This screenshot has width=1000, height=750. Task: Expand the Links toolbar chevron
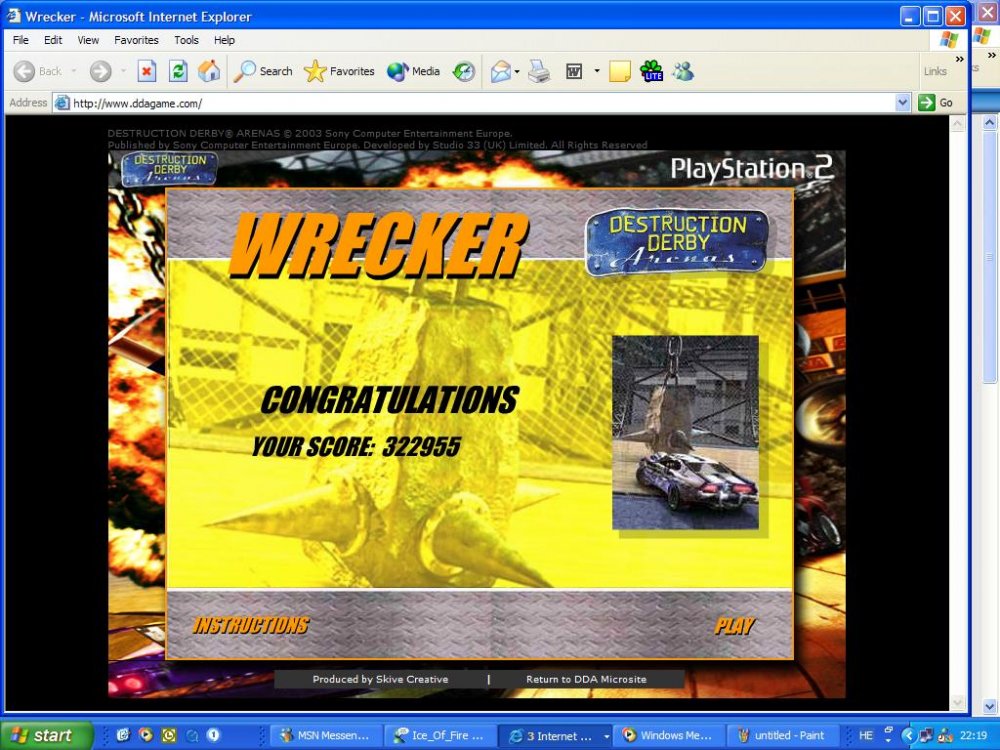click(959, 59)
